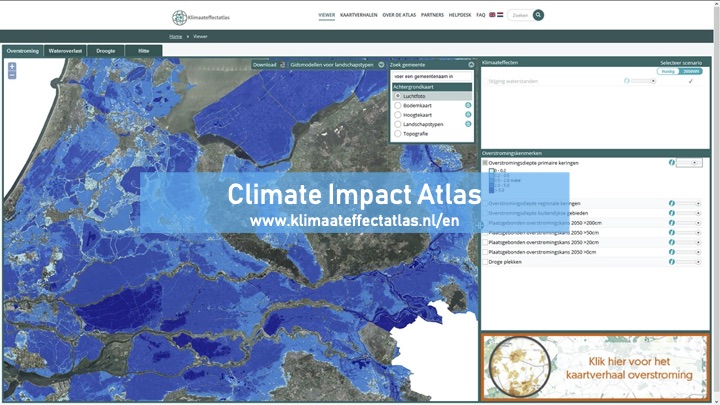720x405 pixels.
Task: Click the Achtergrondkaart section header
Action: tap(432, 87)
